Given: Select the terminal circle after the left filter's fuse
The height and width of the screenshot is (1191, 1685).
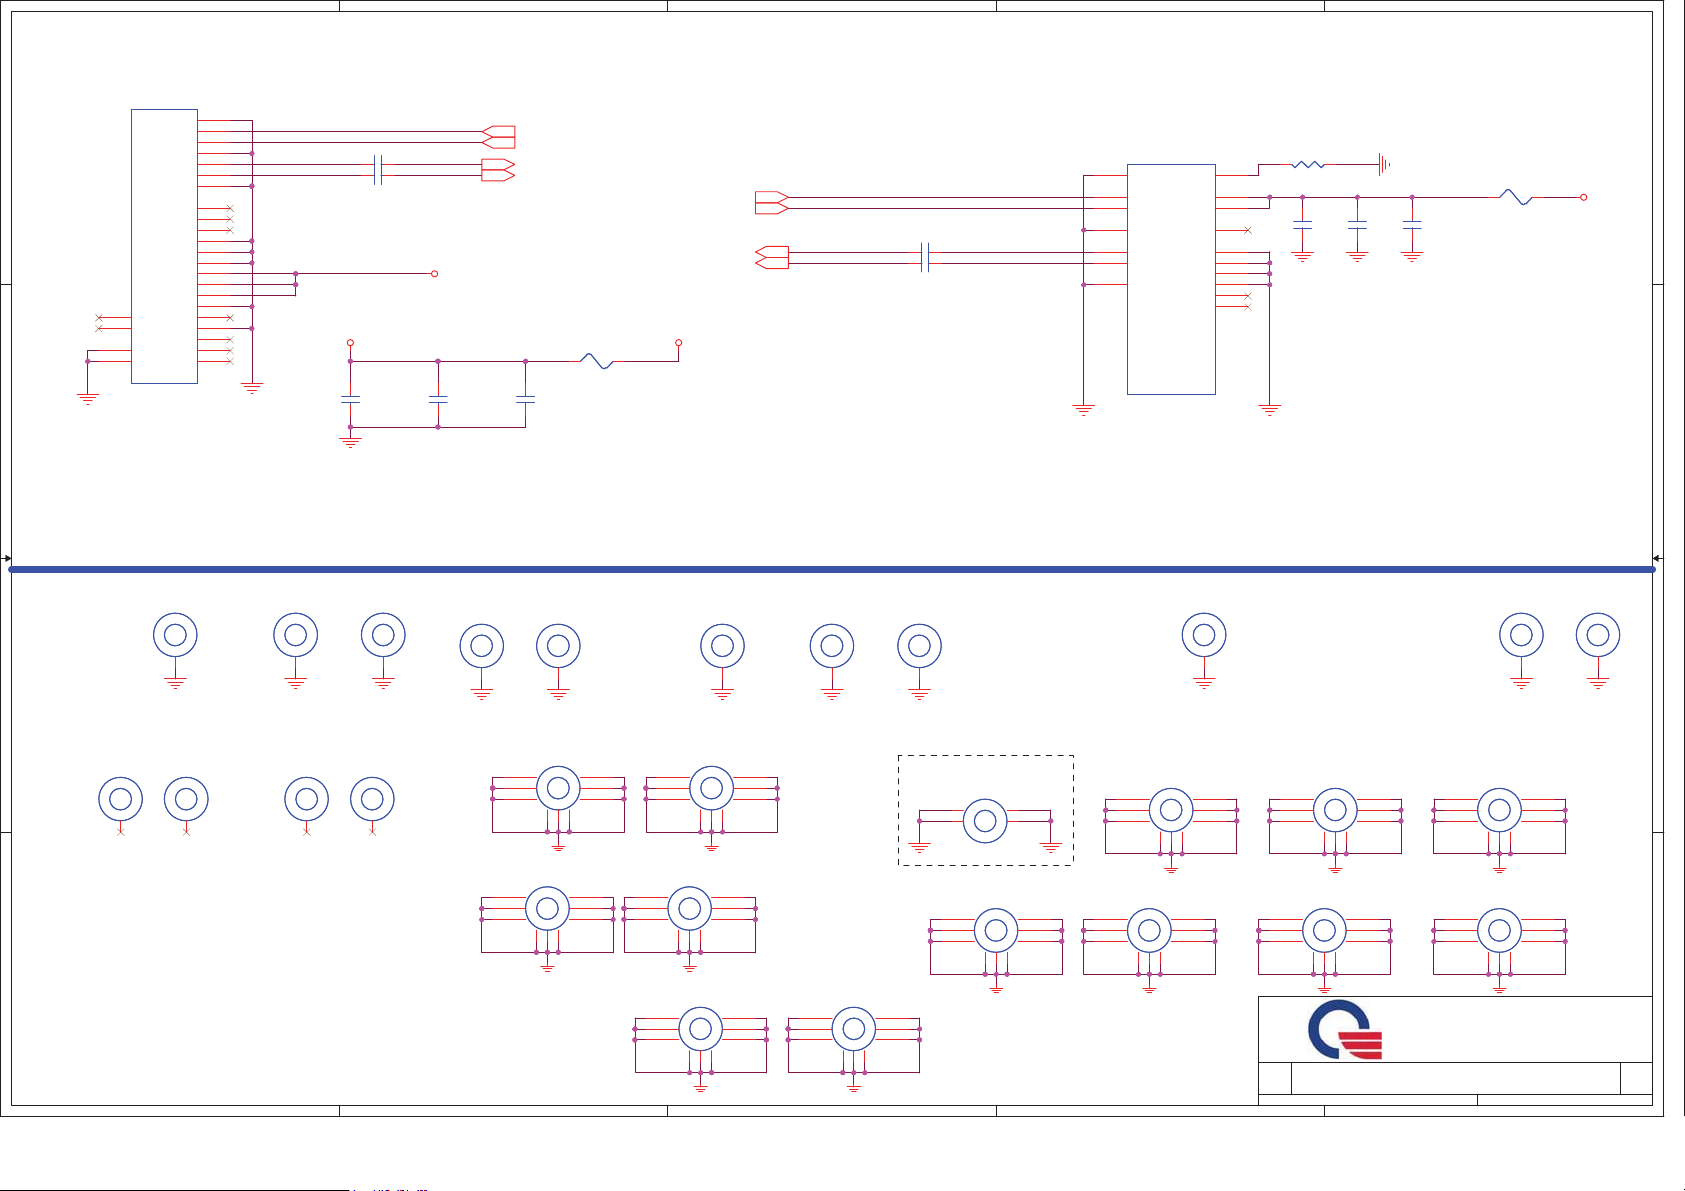Looking at the screenshot, I should click(679, 343).
